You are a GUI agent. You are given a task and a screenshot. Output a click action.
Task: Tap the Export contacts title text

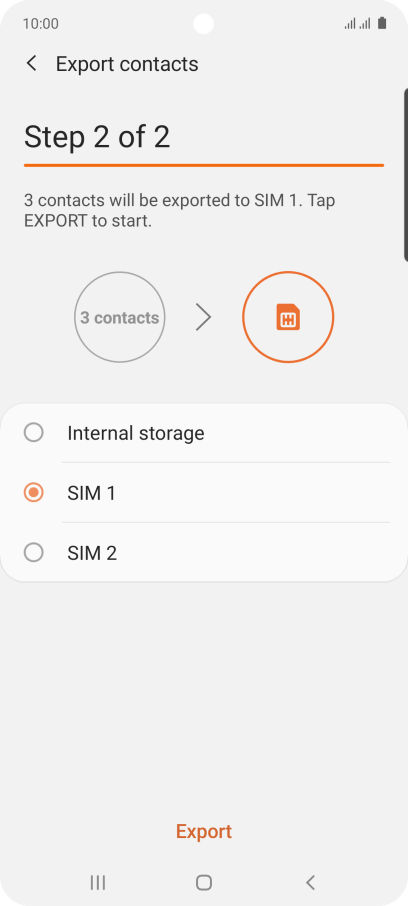click(x=127, y=64)
